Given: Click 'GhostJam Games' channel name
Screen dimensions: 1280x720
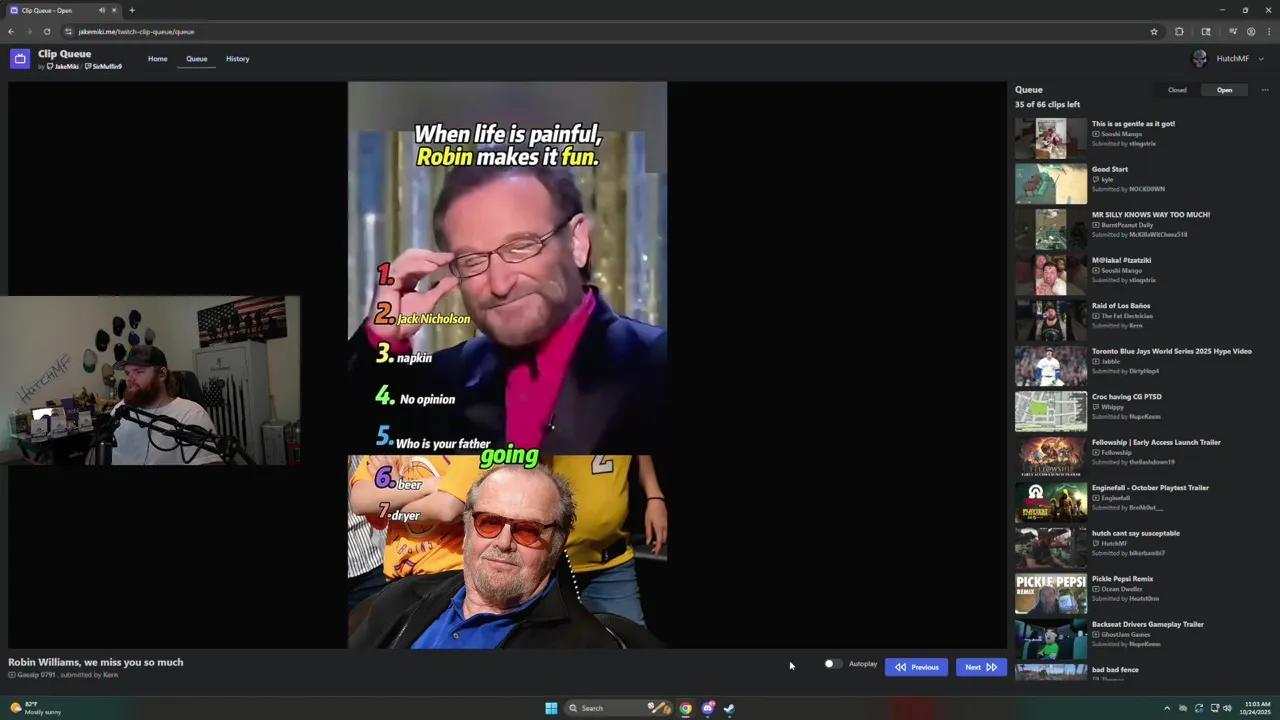Looking at the screenshot, I should (x=1126, y=634).
